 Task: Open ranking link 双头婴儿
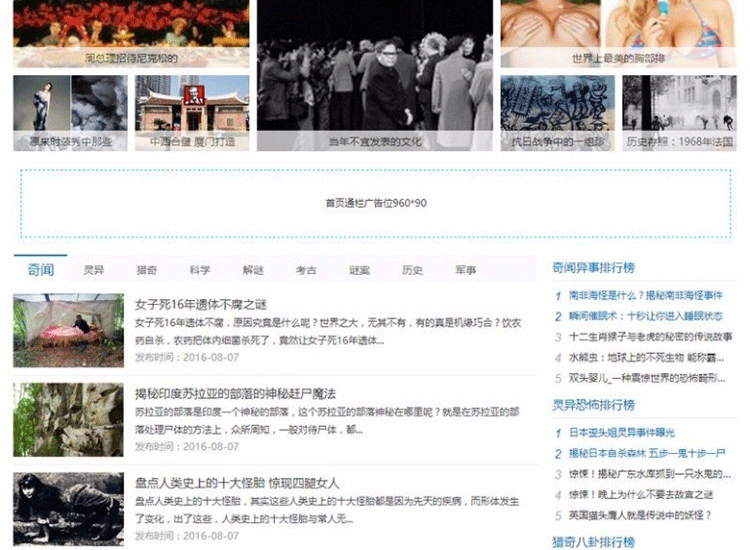[x=647, y=378]
